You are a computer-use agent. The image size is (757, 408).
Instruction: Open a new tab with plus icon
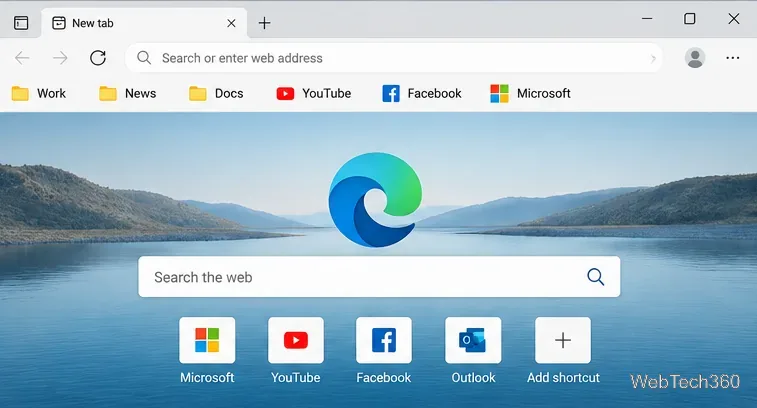click(x=265, y=23)
